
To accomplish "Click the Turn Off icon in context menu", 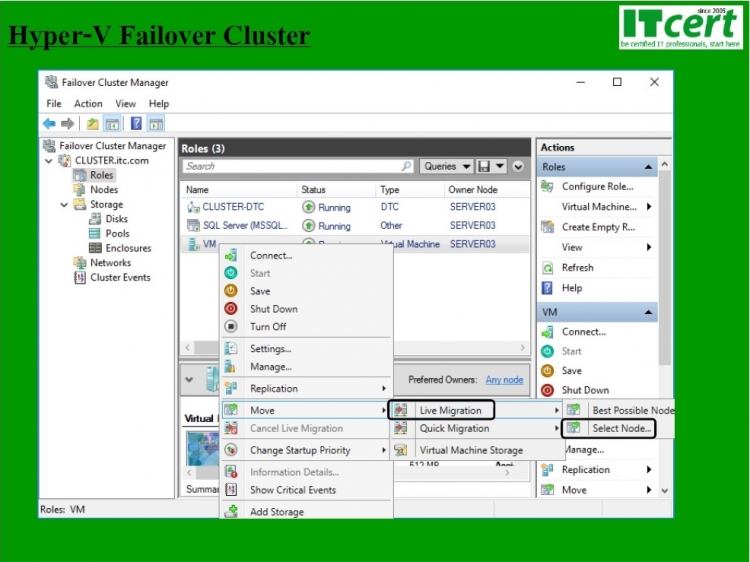I will 231,326.
